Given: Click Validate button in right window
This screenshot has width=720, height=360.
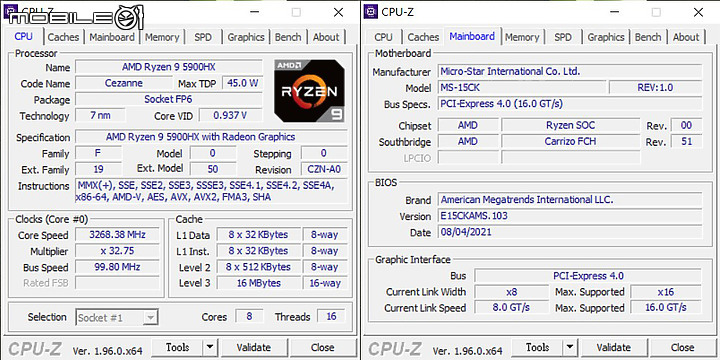Looking at the screenshot, I should [613, 348].
